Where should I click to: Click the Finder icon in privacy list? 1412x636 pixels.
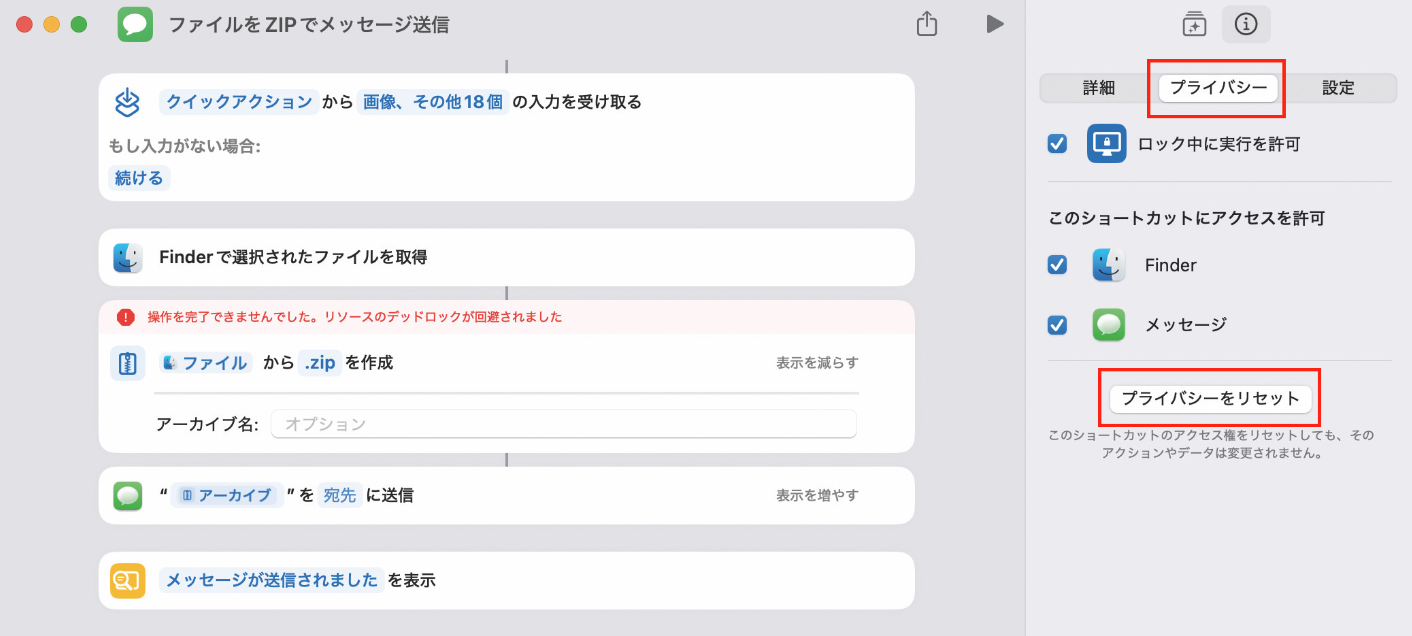point(1108,265)
